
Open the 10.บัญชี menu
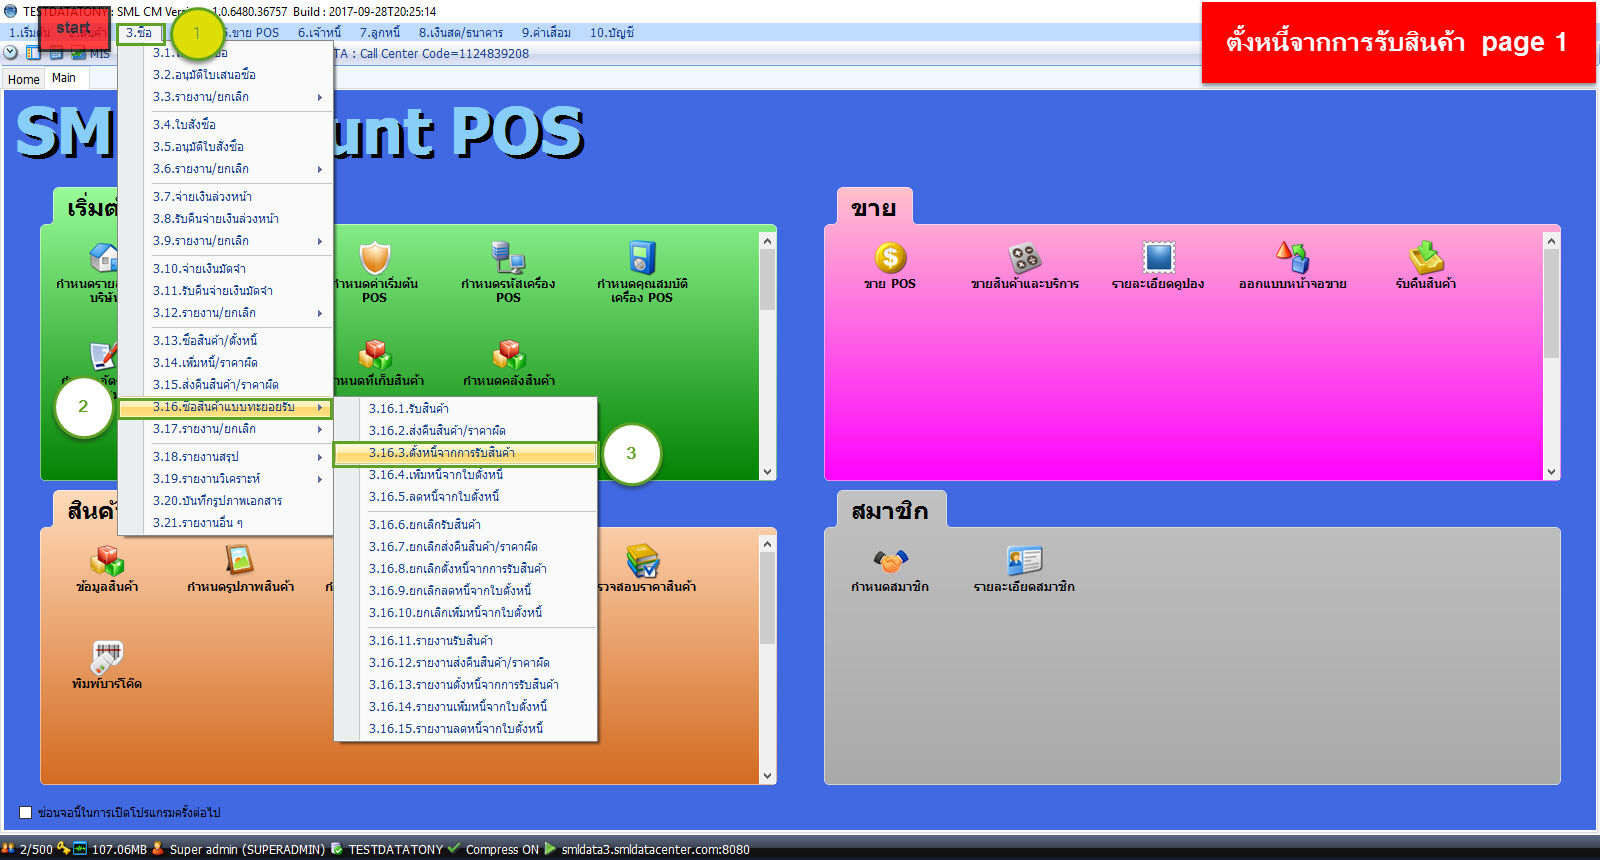point(612,33)
